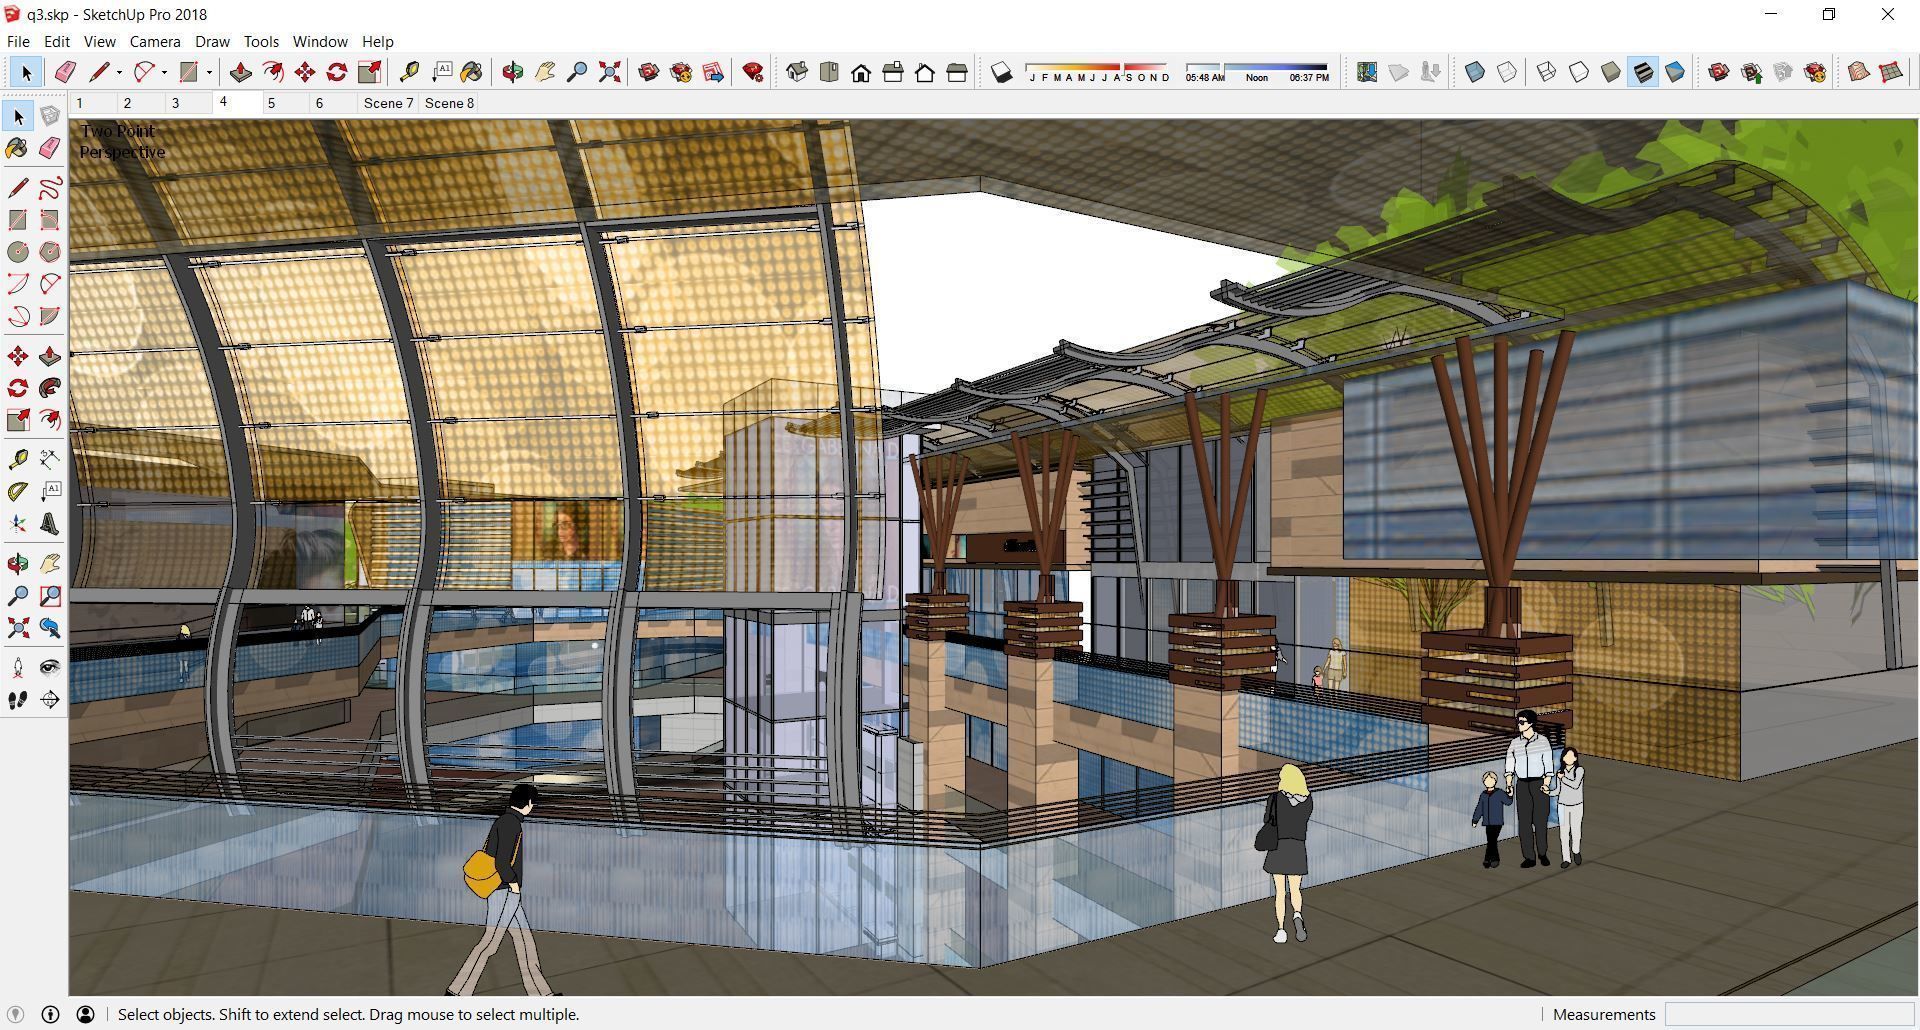Image resolution: width=1920 pixels, height=1030 pixels.
Task: Click inside the Measurements field
Action: coord(1790,1014)
